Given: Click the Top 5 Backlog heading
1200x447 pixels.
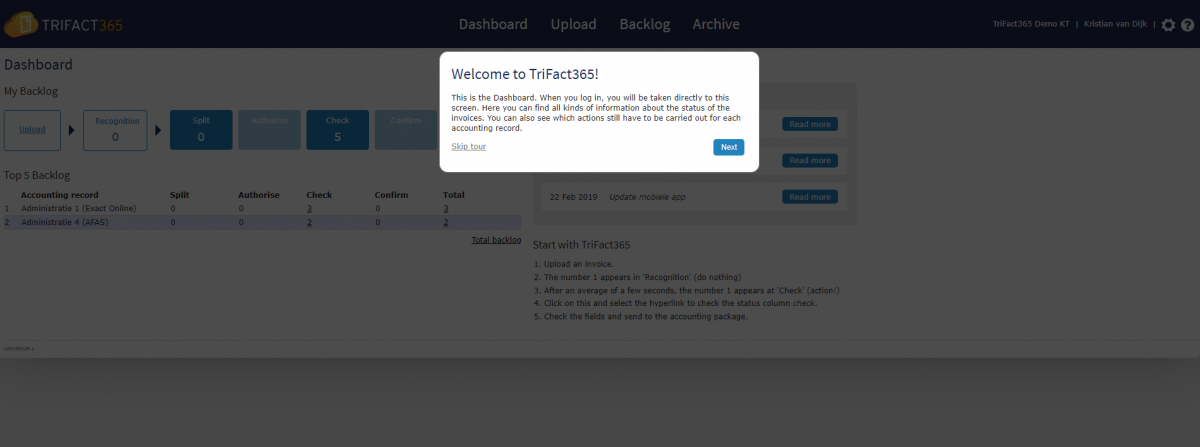Looking at the screenshot, I should (x=37, y=175).
